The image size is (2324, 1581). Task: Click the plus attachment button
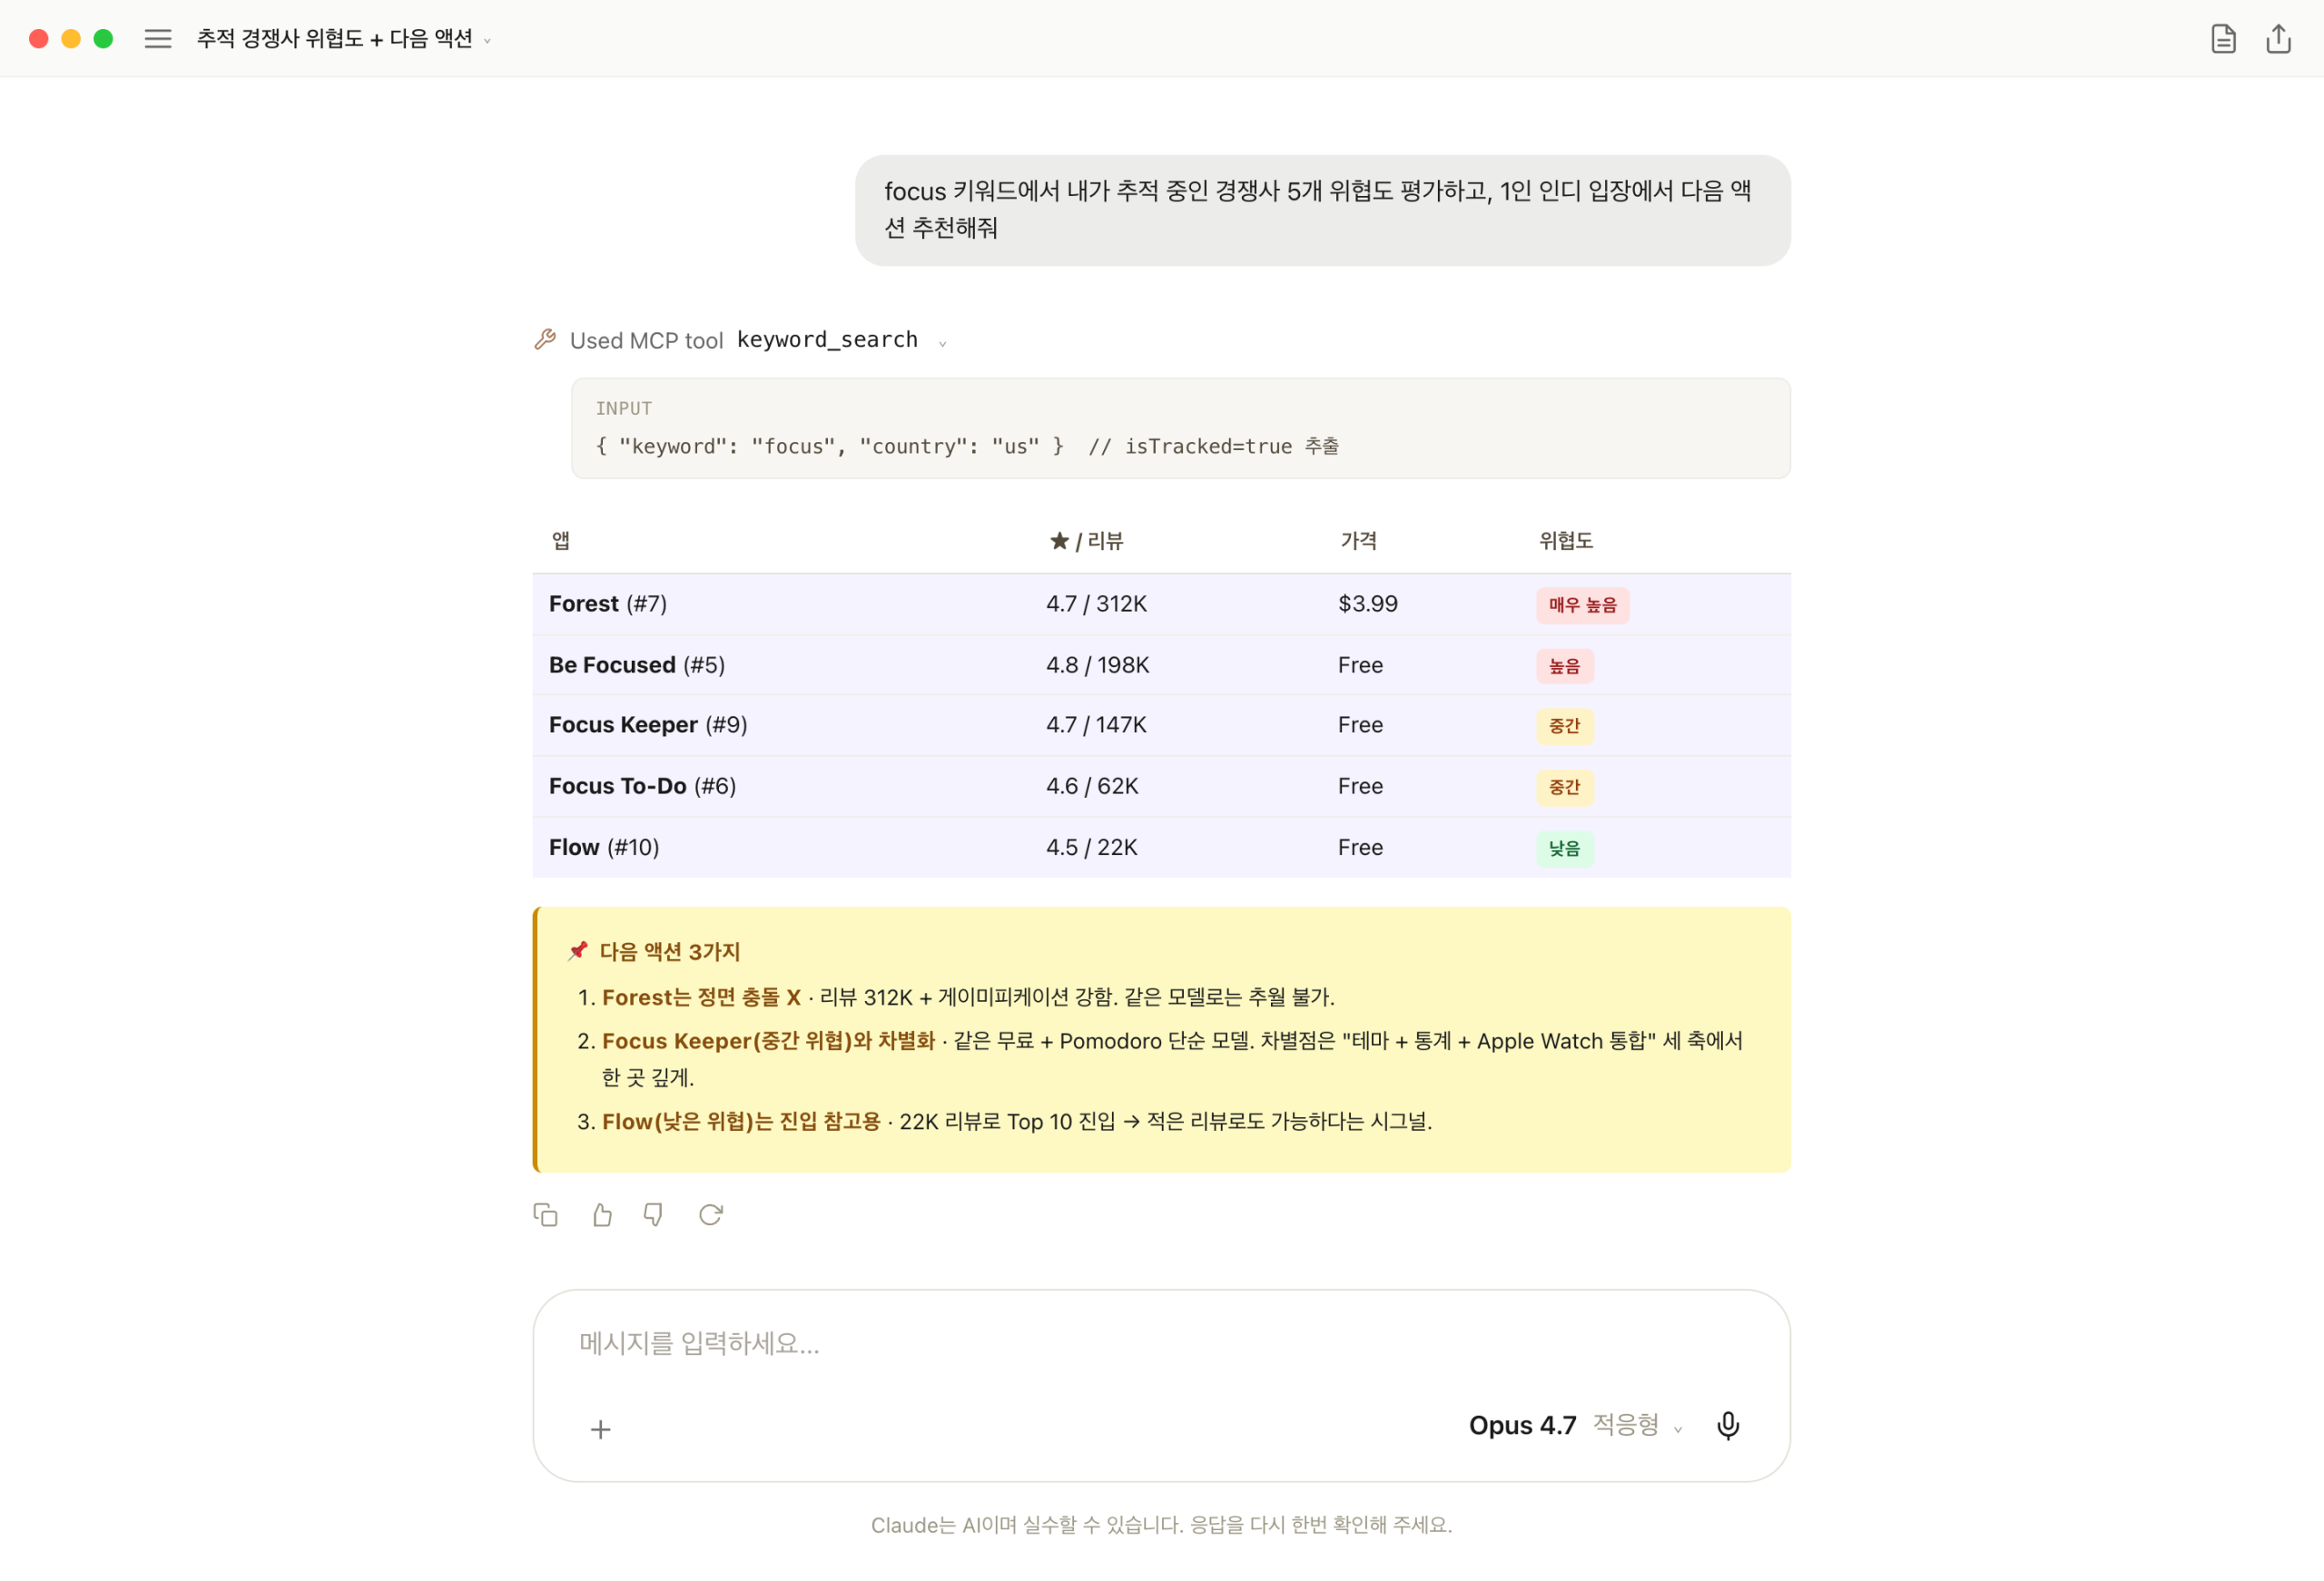tap(600, 1429)
